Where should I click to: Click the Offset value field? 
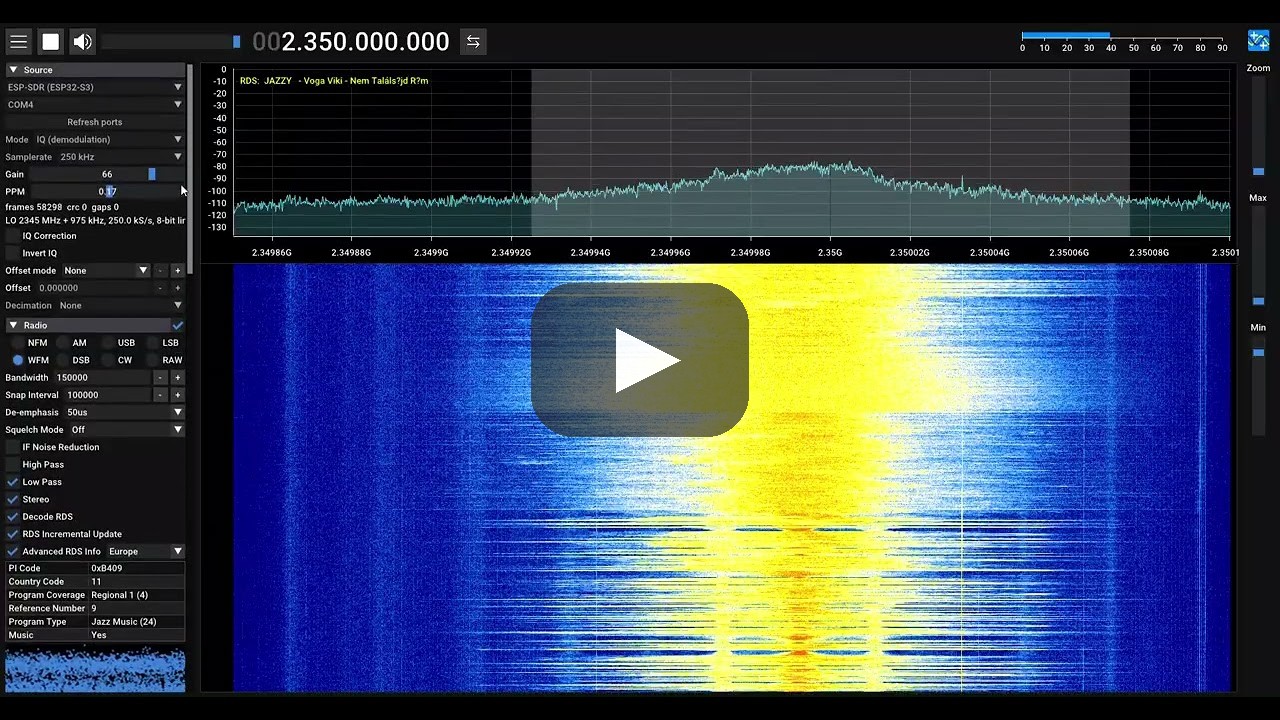pyautogui.click(x=94, y=288)
